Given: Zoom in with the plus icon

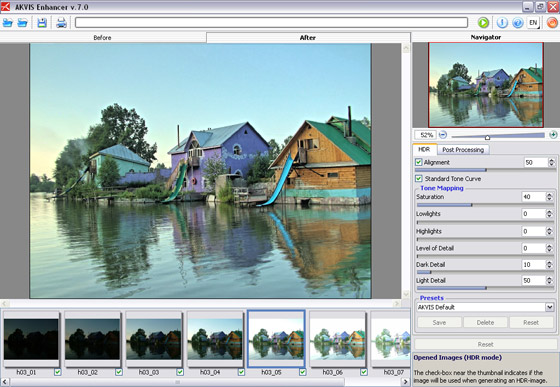Looking at the screenshot, I should (553, 135).
